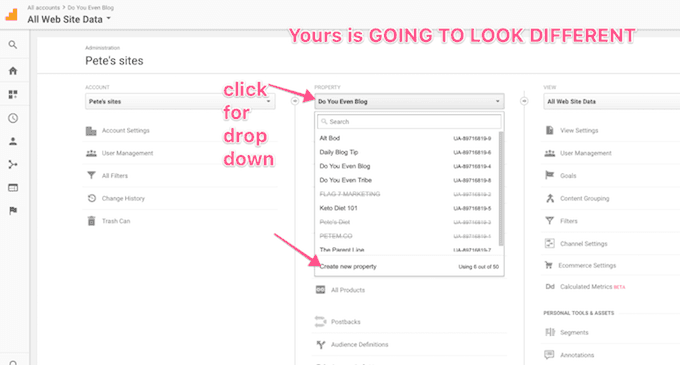Click the view User Management people icon
The height and width of the screenshot is (365, 680).
549,153
